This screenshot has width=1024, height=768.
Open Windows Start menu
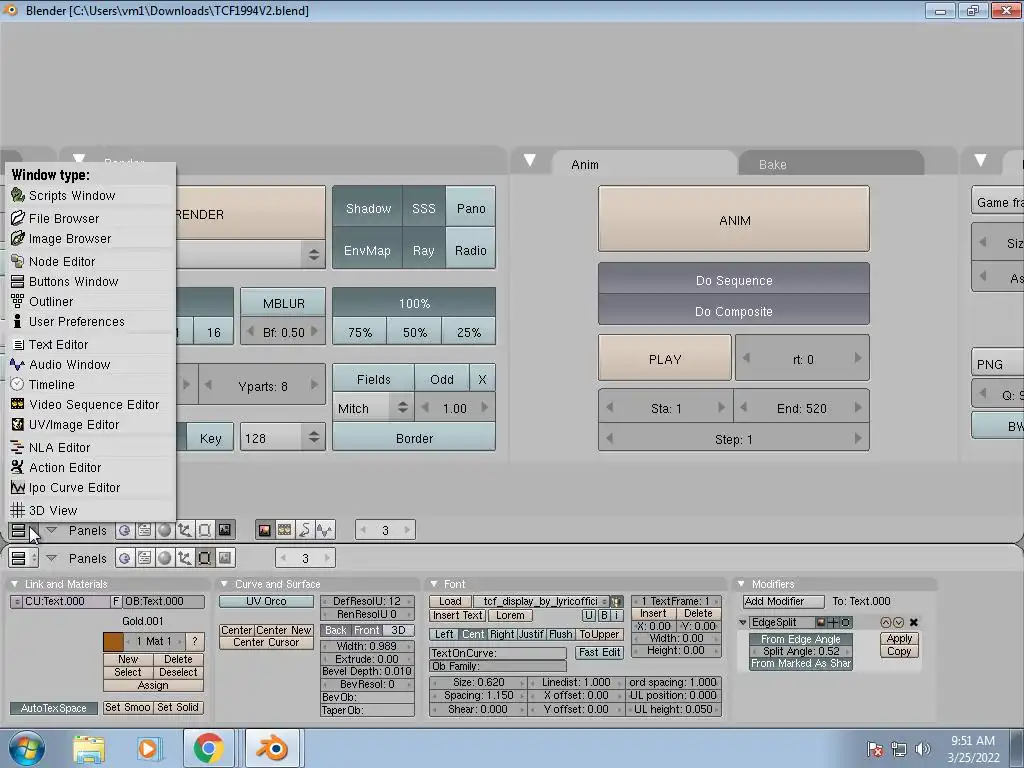click(26, 748)
